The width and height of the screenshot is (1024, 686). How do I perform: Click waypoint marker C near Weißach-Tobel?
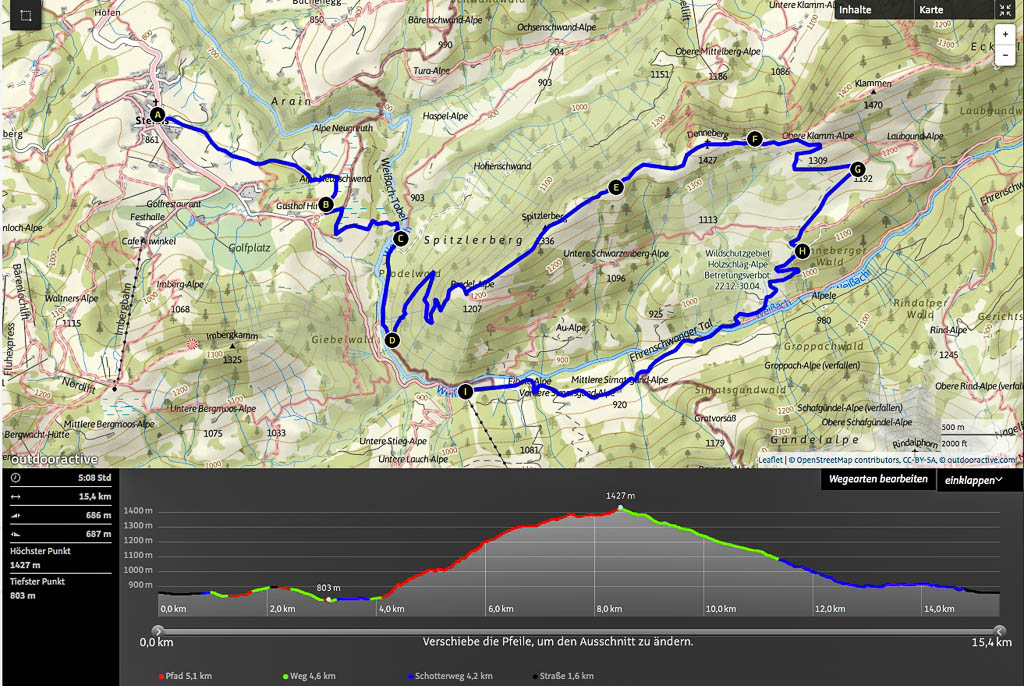tap(400, 238)
